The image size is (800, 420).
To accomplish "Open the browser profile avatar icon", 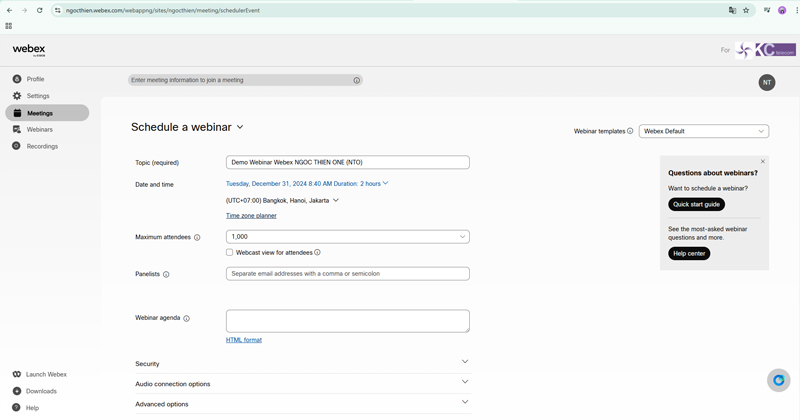I will pos(782,10).
